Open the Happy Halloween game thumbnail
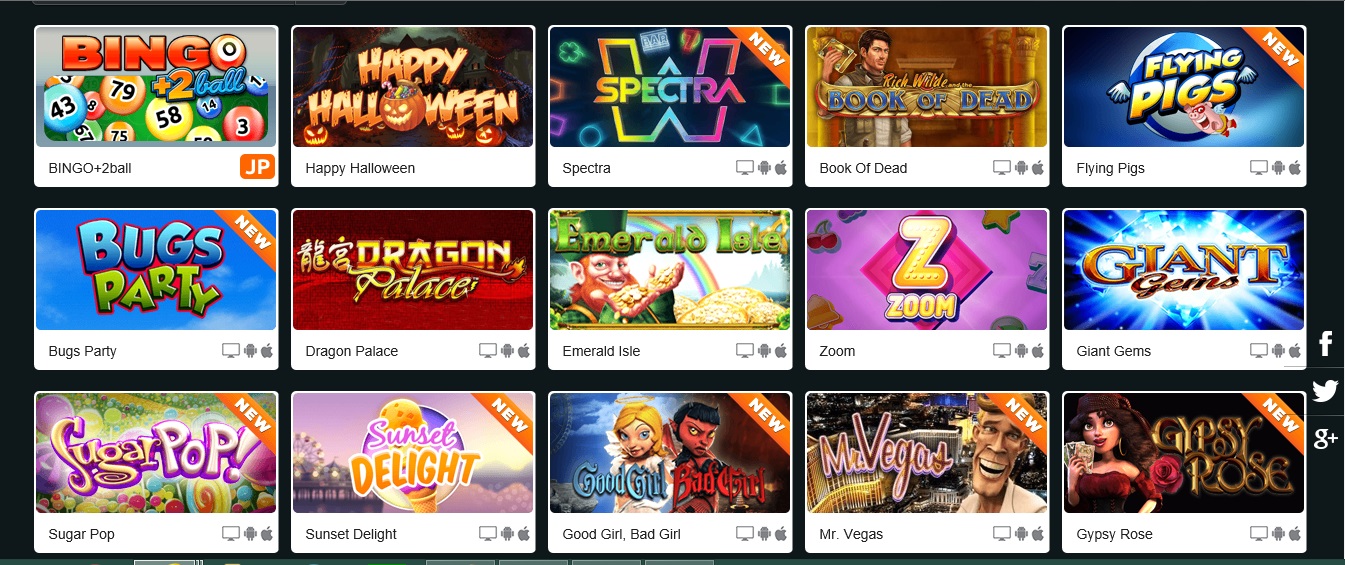1345x565 pixels. 413,88
